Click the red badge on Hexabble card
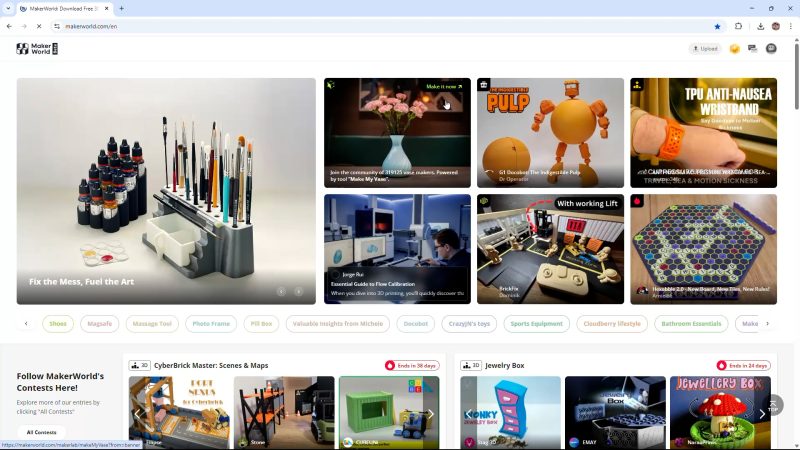Viewport: 800px width, 450px height. coord(637,201)
